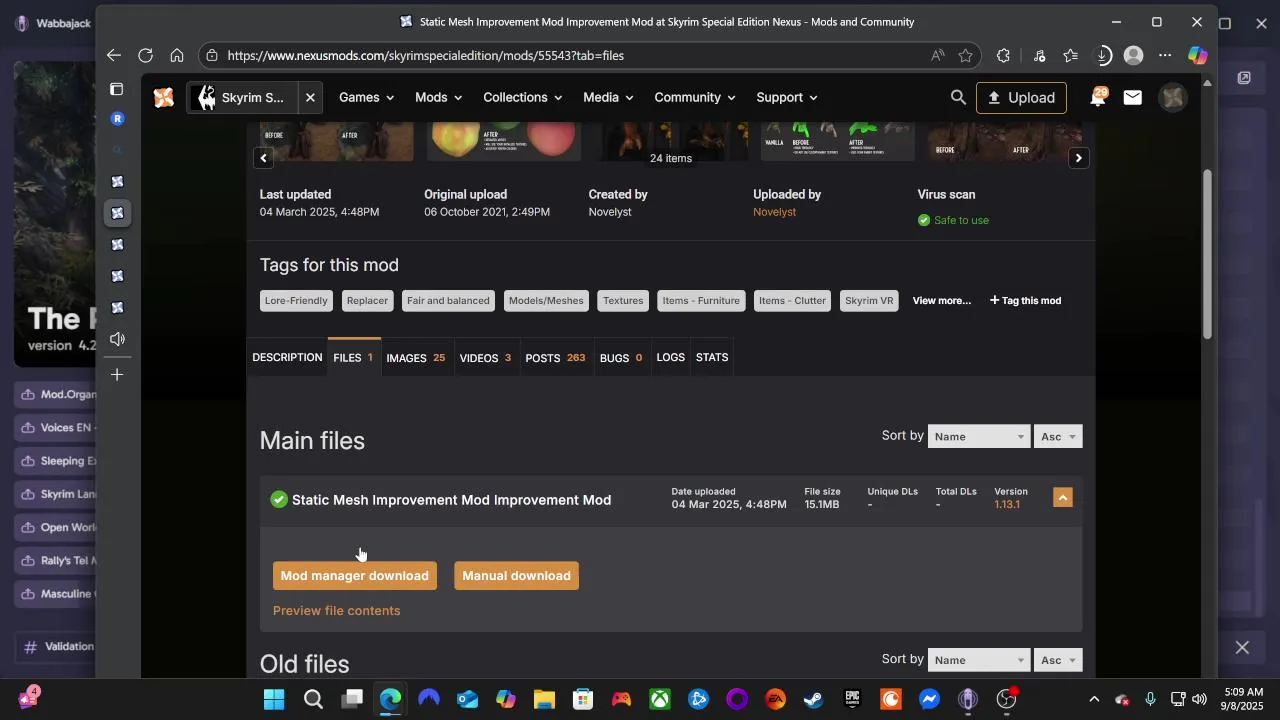Select the Models/Meshes tag
Image resolution: width=1280 pixels, height=720 pixels.
pyautogui.click(x=546, y=301)
